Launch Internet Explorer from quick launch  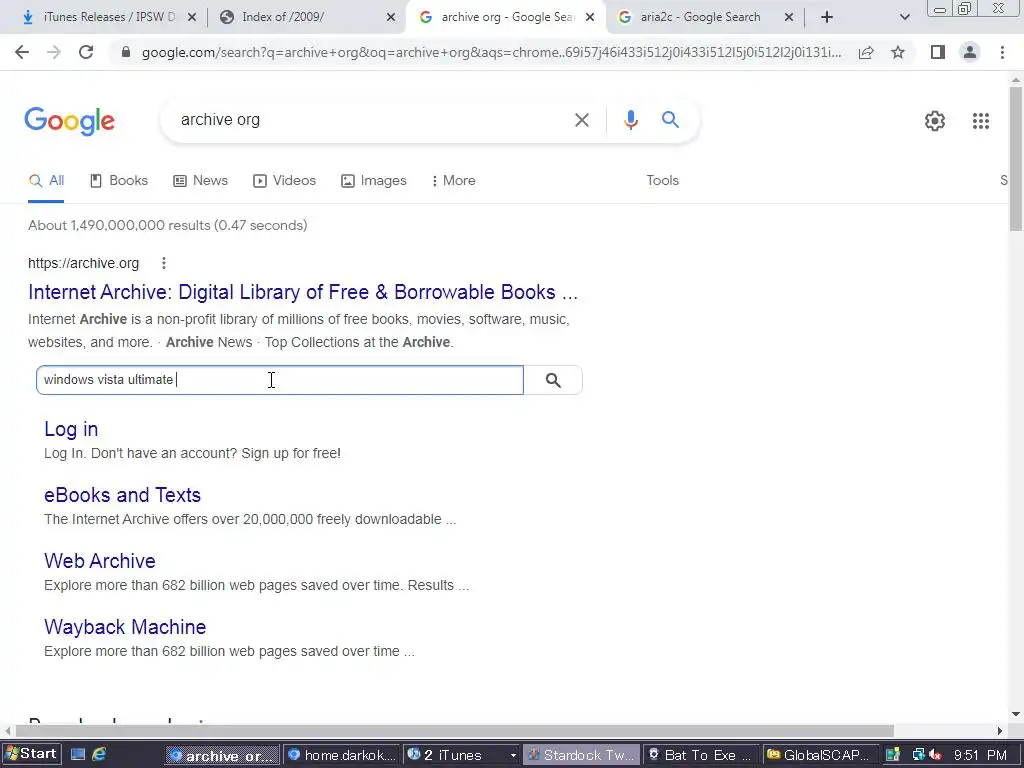click(x=99, y=755)
